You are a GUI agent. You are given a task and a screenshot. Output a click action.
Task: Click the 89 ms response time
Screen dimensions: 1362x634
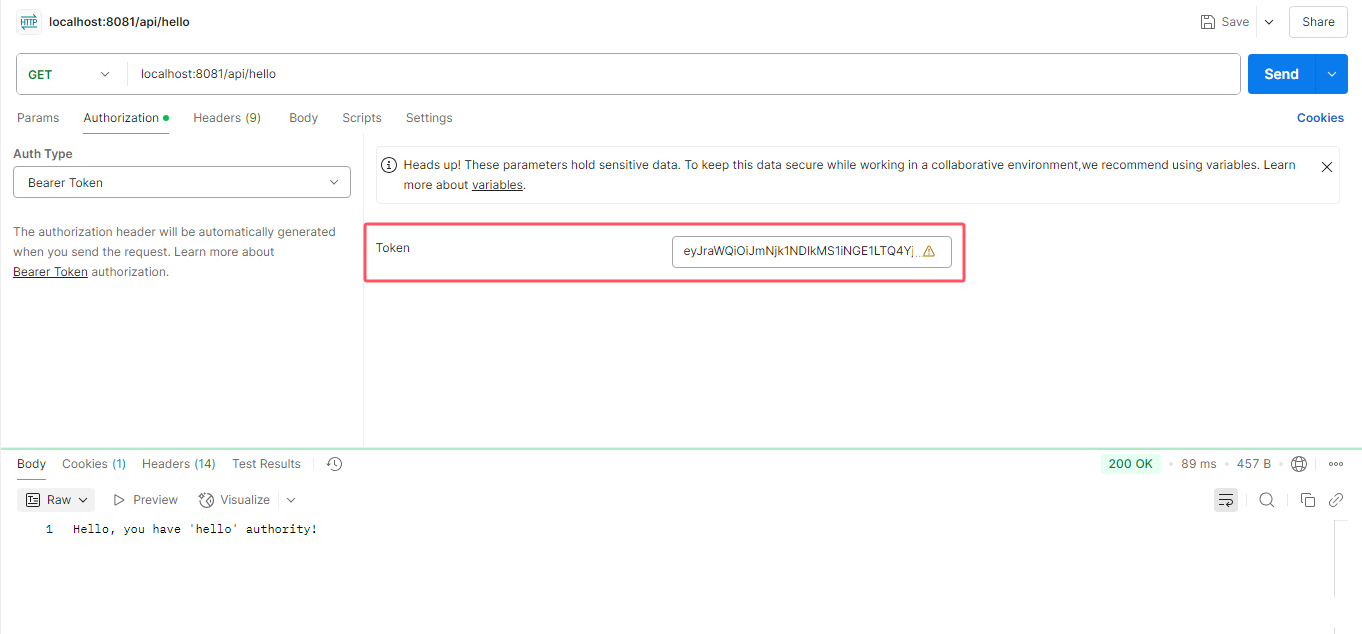(1199, 464)
